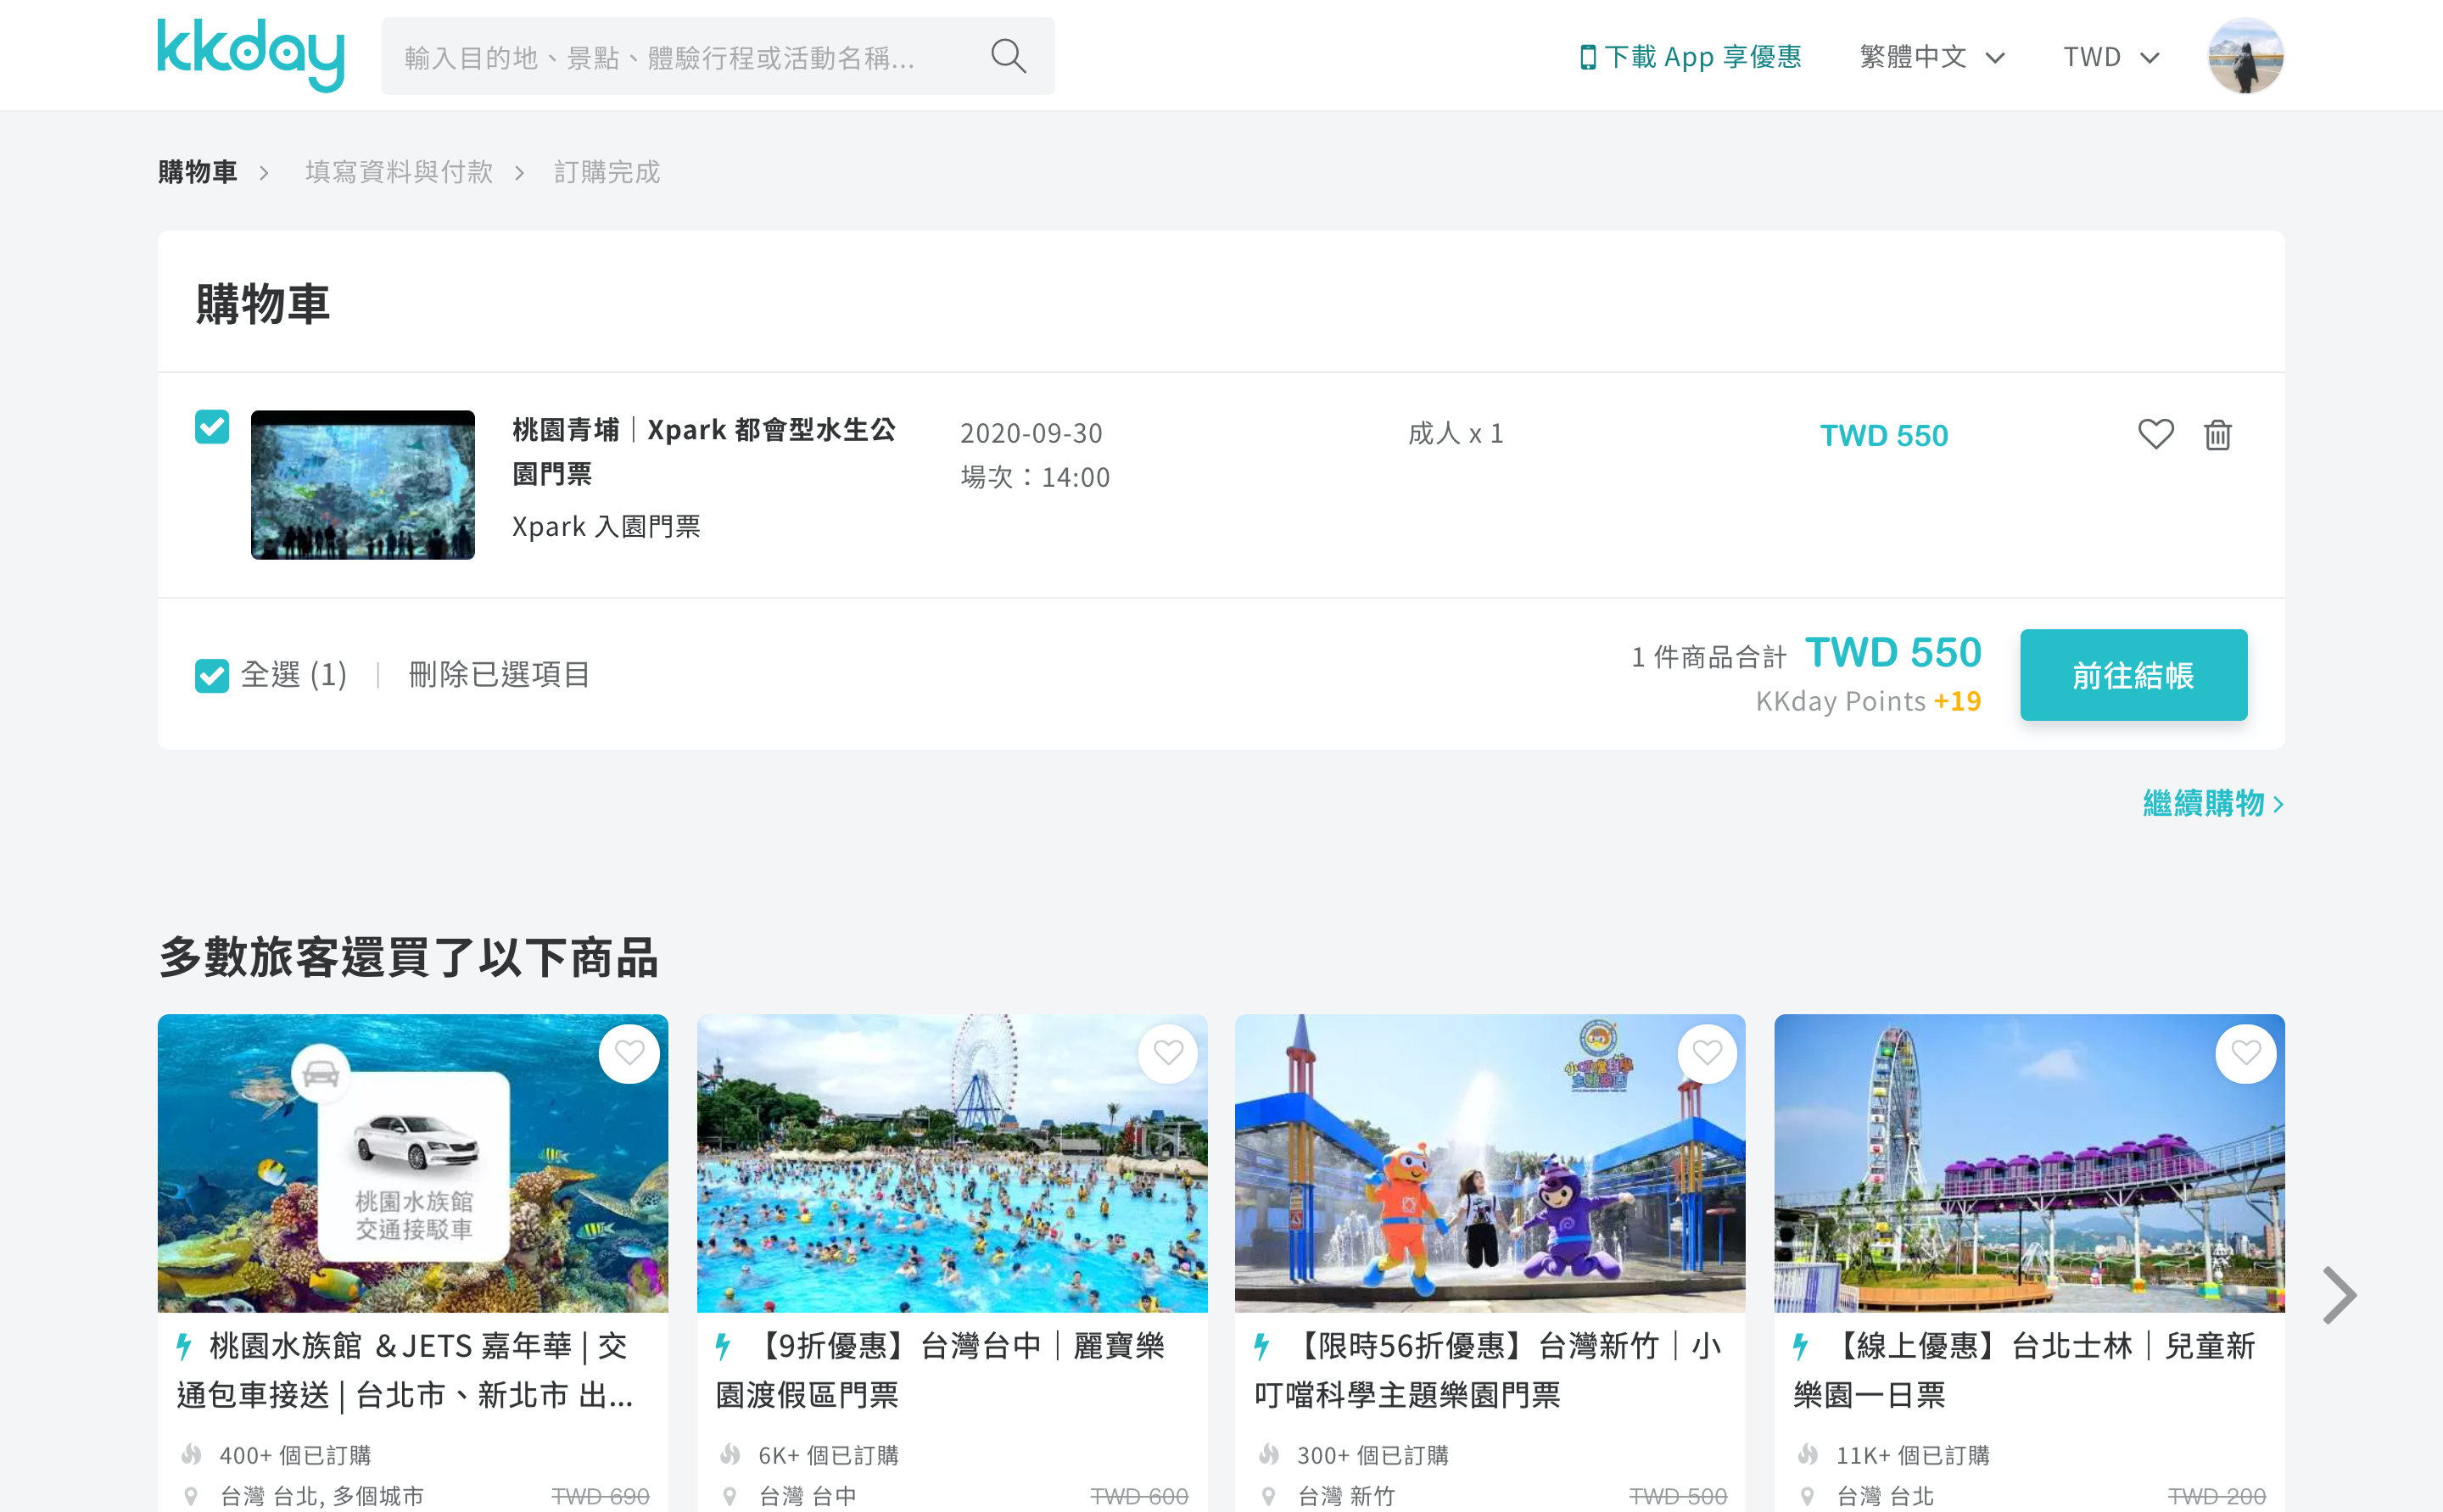Select the 購物車 breadcrumb step
2443x1512 pixels.
coord(198,172)
